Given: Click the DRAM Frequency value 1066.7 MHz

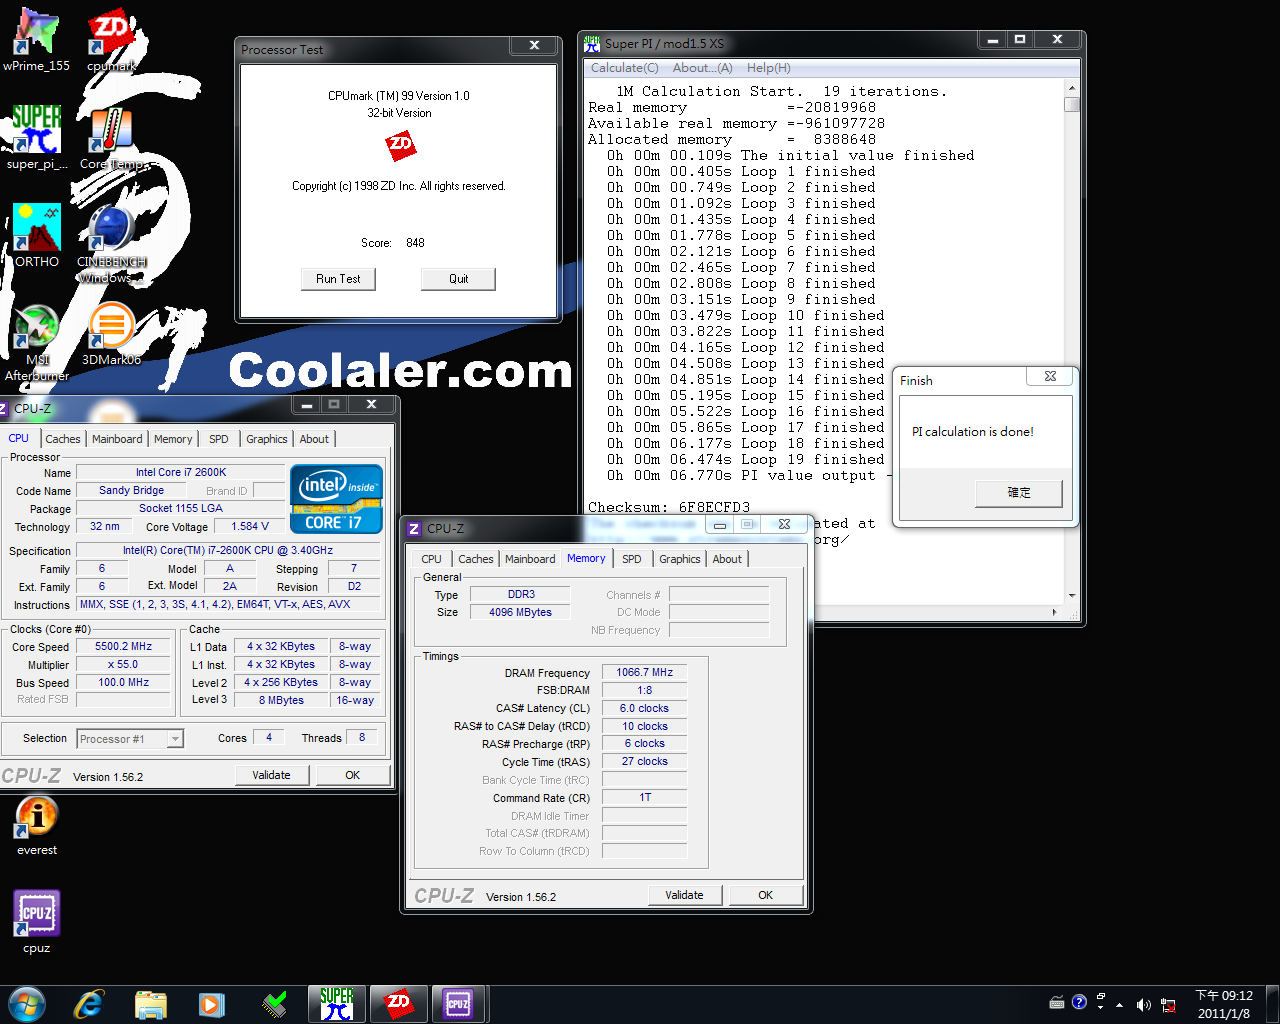Looking at the screenshot, I should pos(644,673).
